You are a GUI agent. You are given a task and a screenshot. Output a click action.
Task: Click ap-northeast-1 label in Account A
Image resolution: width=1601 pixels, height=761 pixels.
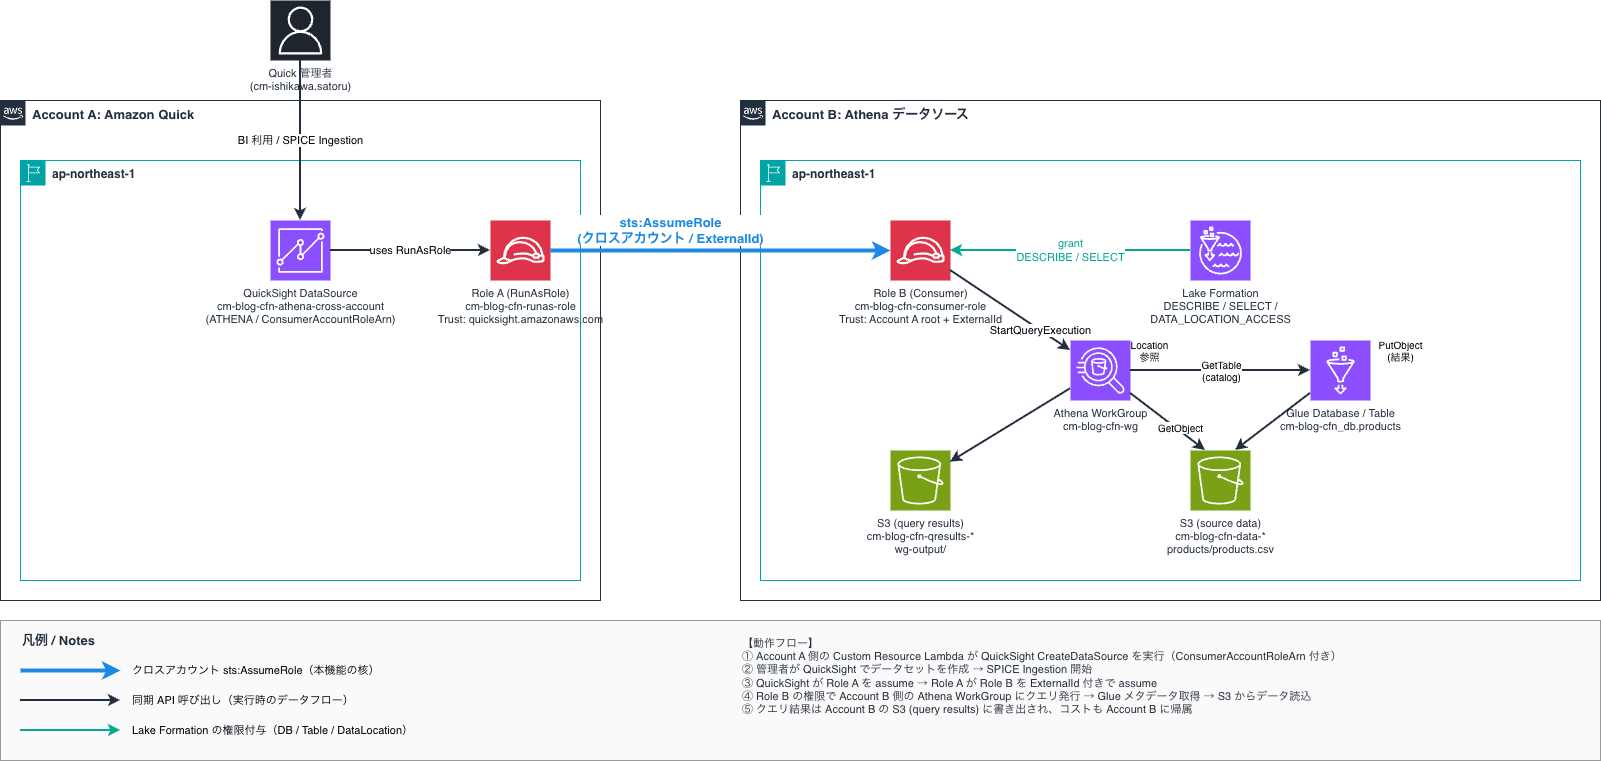point(93,174)
